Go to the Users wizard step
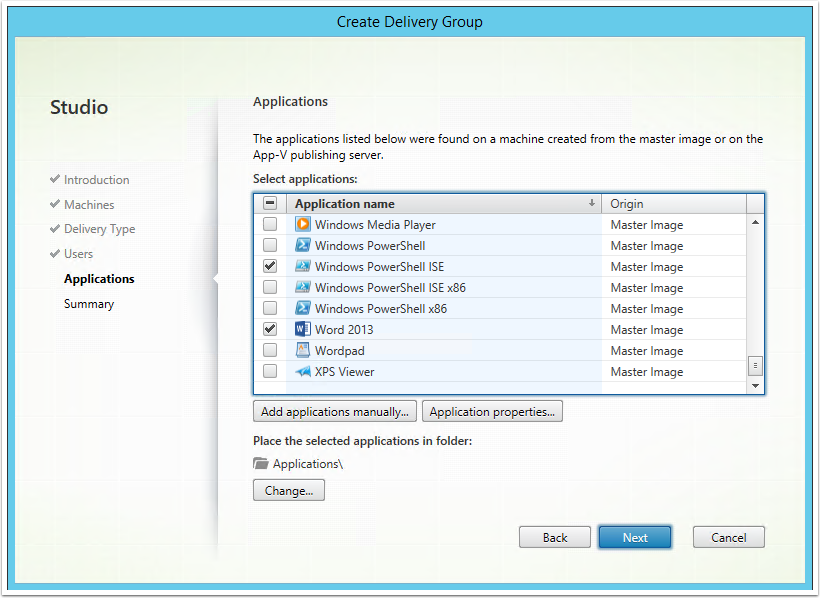 [x=78, y=254]
